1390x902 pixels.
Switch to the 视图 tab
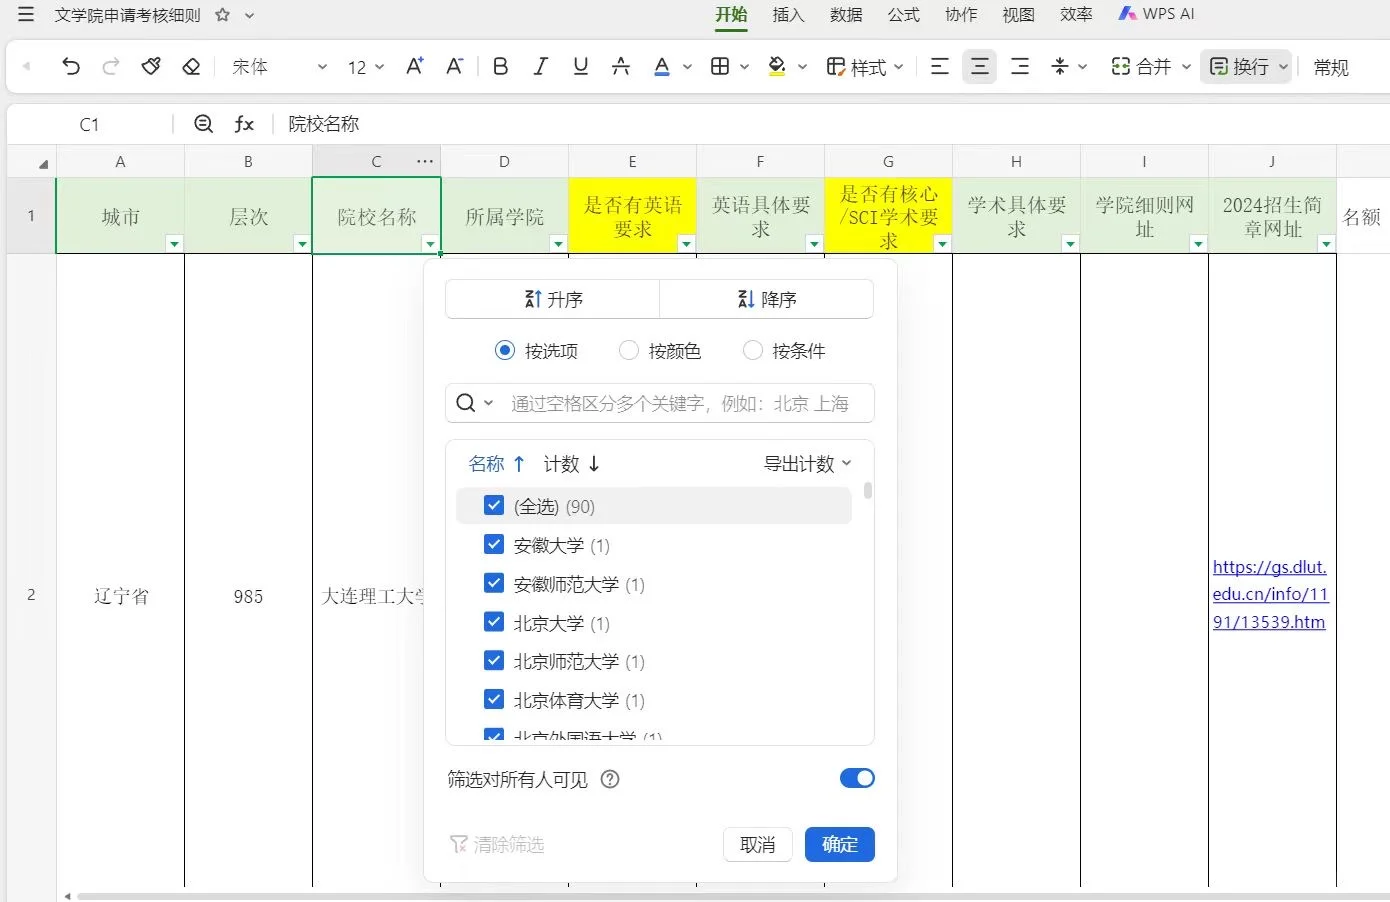(1018, 14)
